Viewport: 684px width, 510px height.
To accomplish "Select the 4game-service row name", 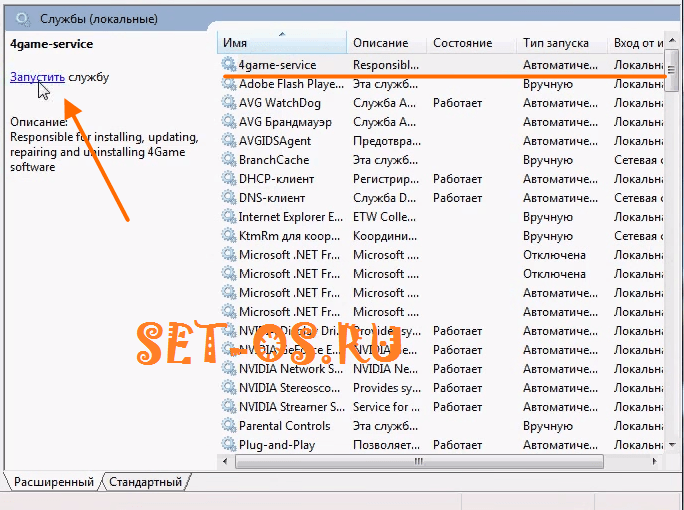I will [277, 65].
